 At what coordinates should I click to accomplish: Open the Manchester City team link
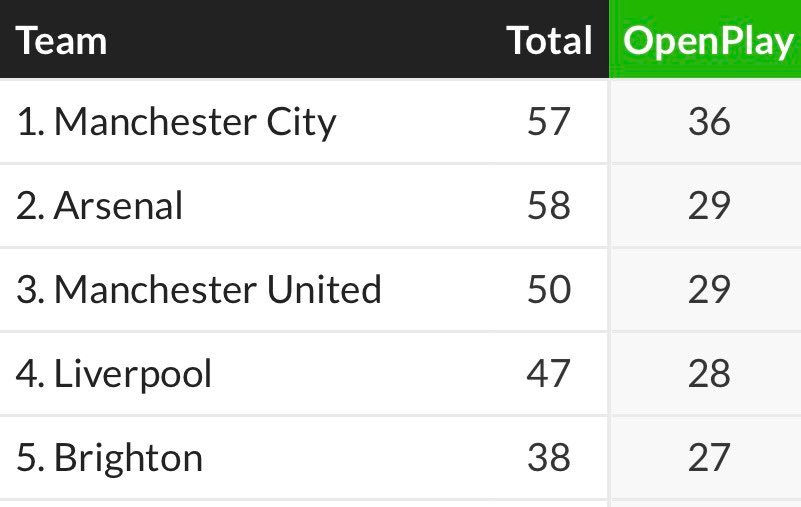point(195,122)
